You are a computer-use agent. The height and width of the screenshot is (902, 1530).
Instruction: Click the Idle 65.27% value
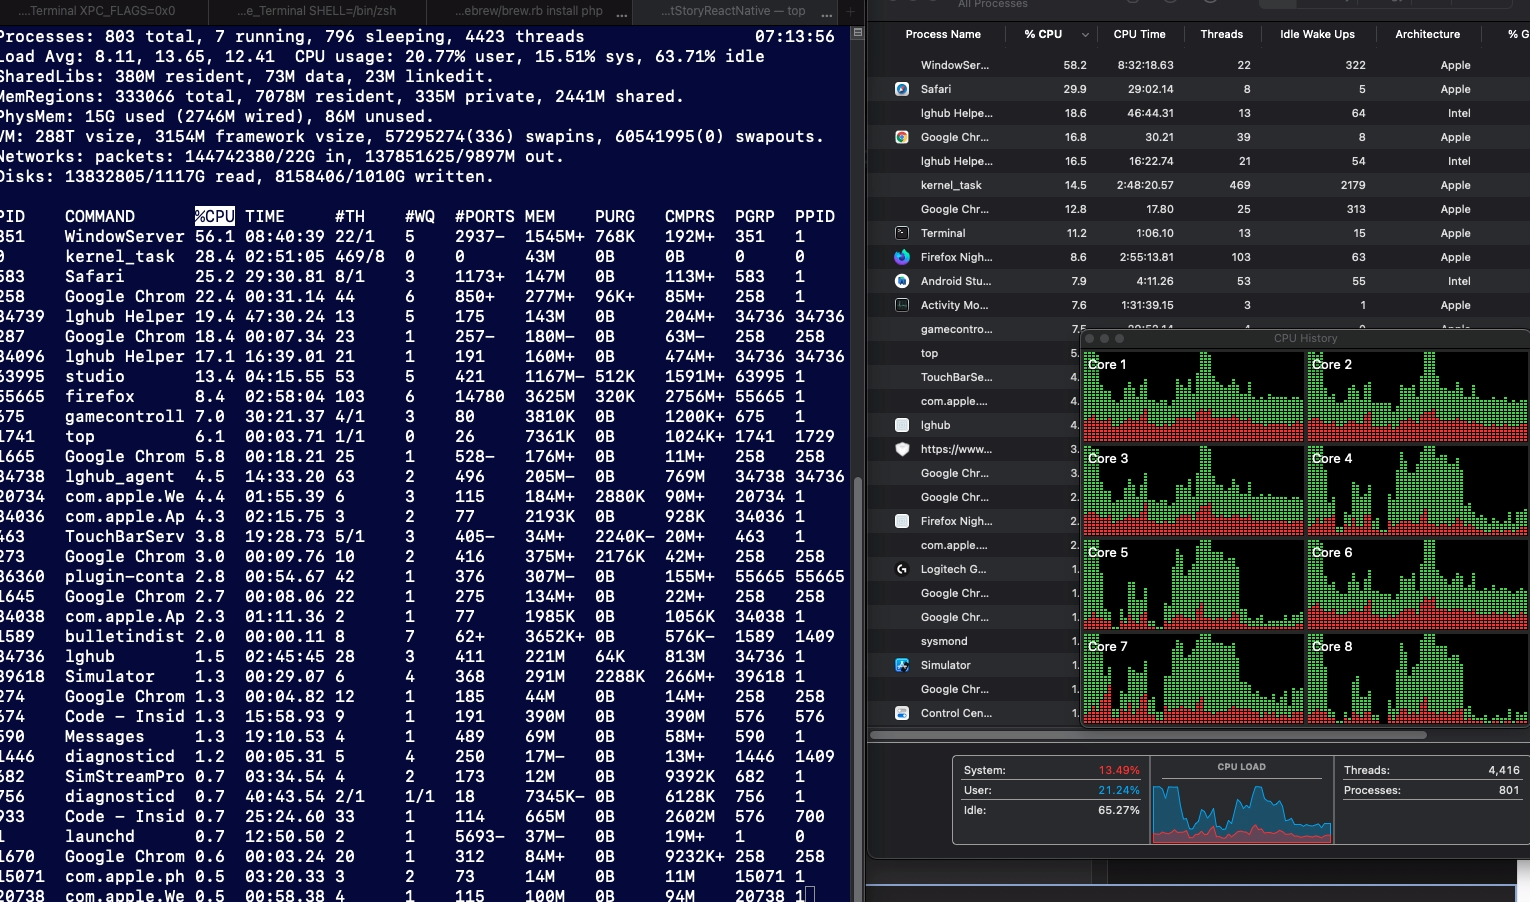pos(1119,810)
